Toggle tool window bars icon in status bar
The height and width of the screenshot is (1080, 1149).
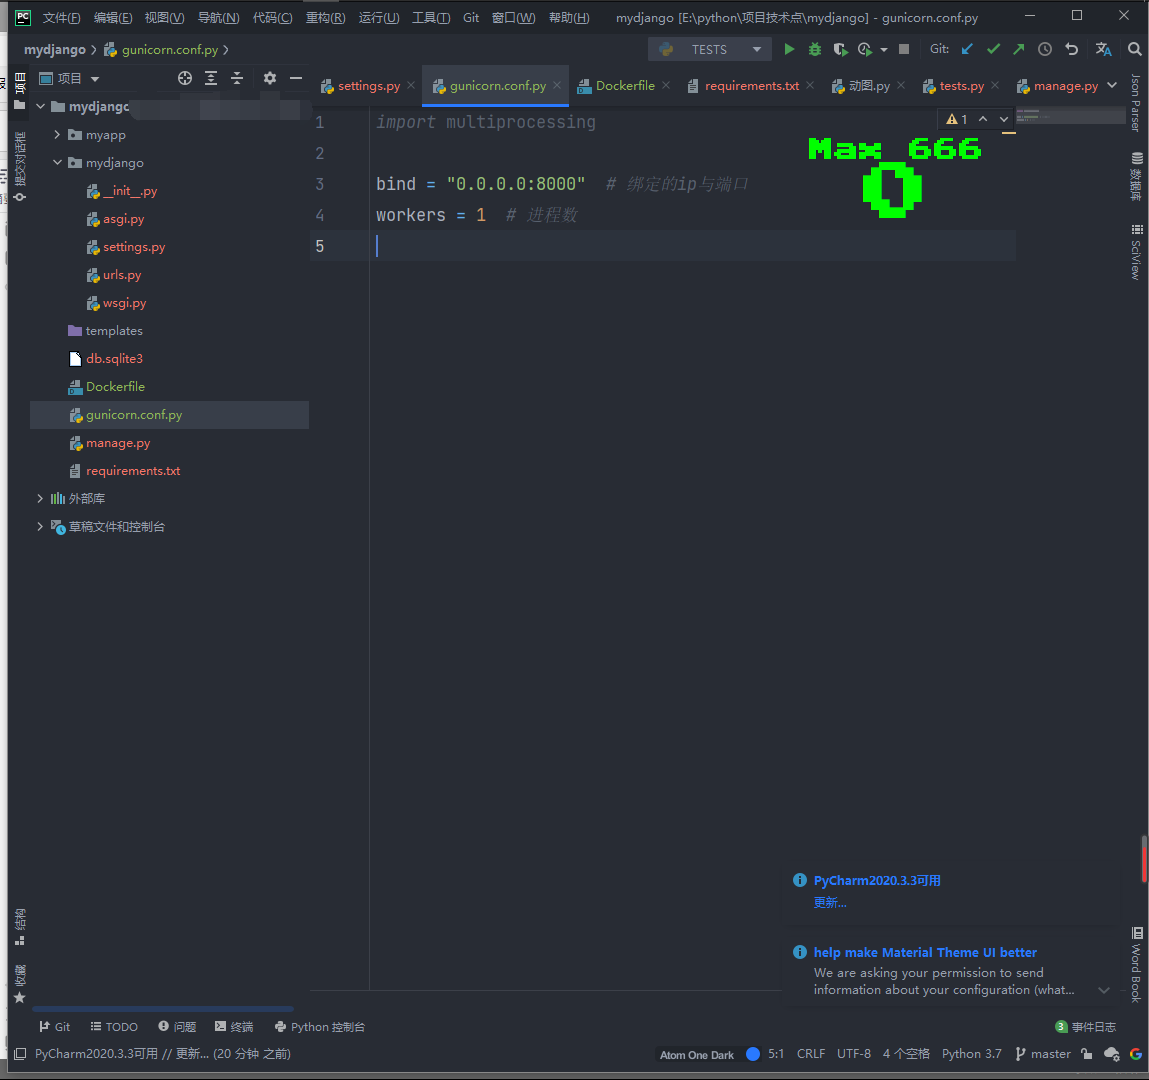pyautogui.click(x=21, y=1054)
